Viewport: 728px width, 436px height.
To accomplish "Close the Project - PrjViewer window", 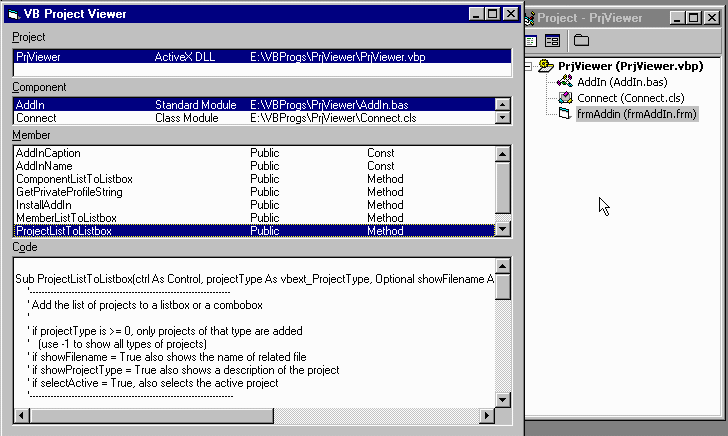I will click(x=712, y=18).
